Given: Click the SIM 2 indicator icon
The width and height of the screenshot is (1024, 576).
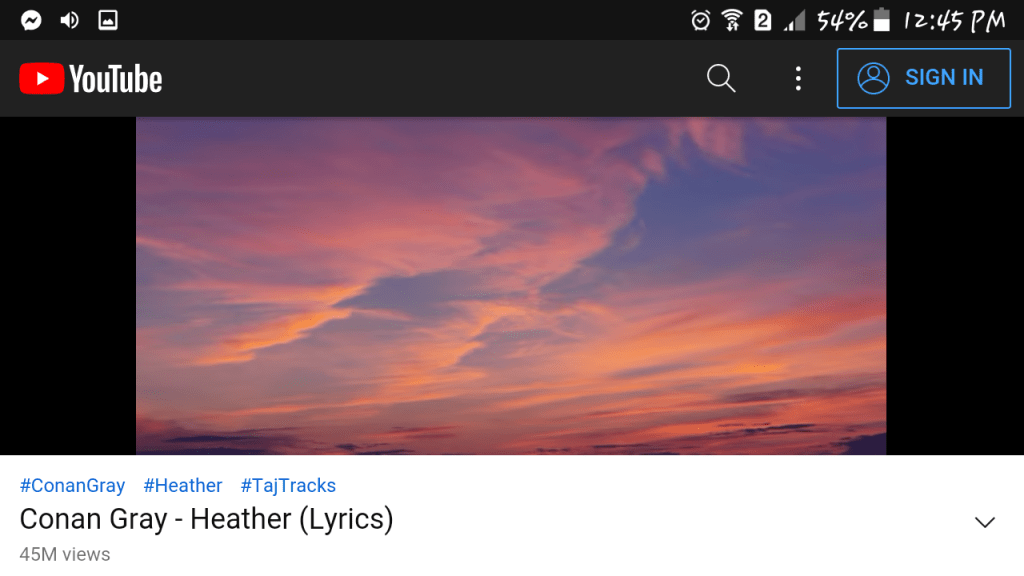Looking at the screenshot, I should point(763,20).
